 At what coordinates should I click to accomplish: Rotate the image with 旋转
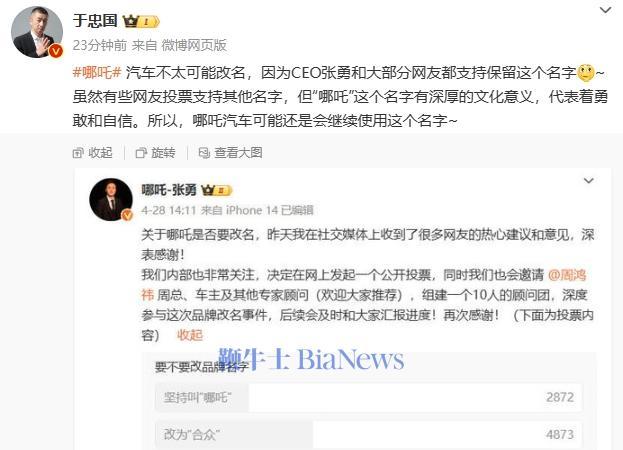click(155, 153)
